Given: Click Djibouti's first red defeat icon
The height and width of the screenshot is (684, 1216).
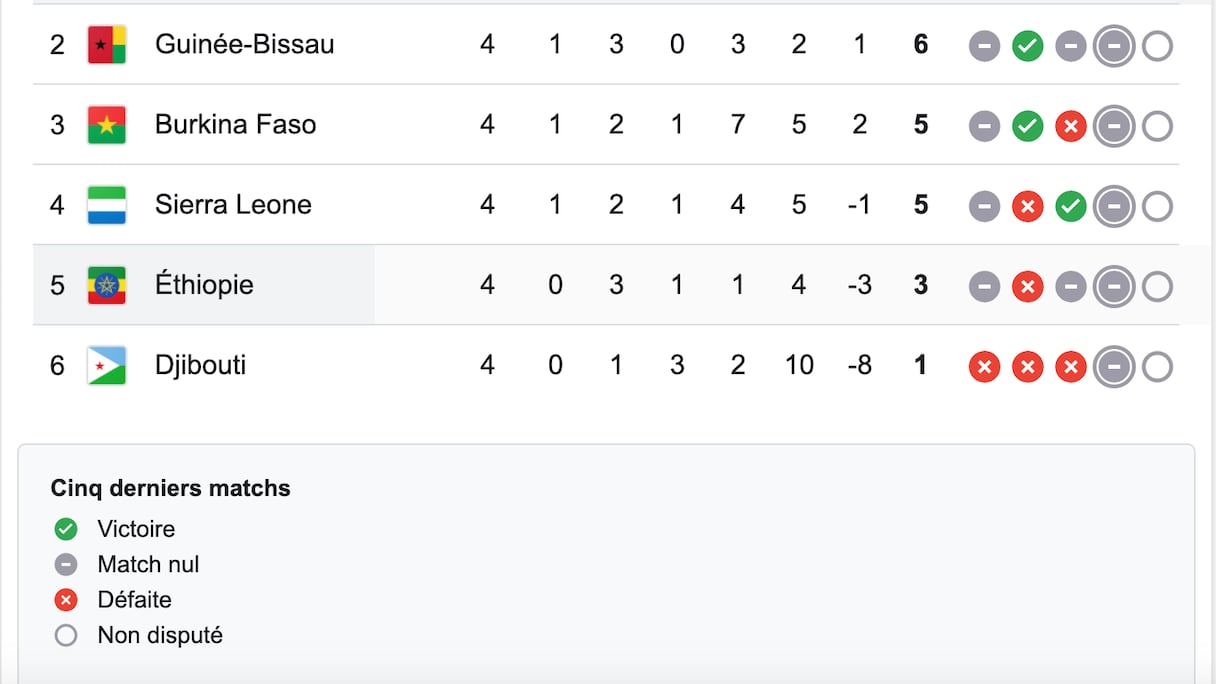Looking at the screenshot, I should click(x=984, y=367).
